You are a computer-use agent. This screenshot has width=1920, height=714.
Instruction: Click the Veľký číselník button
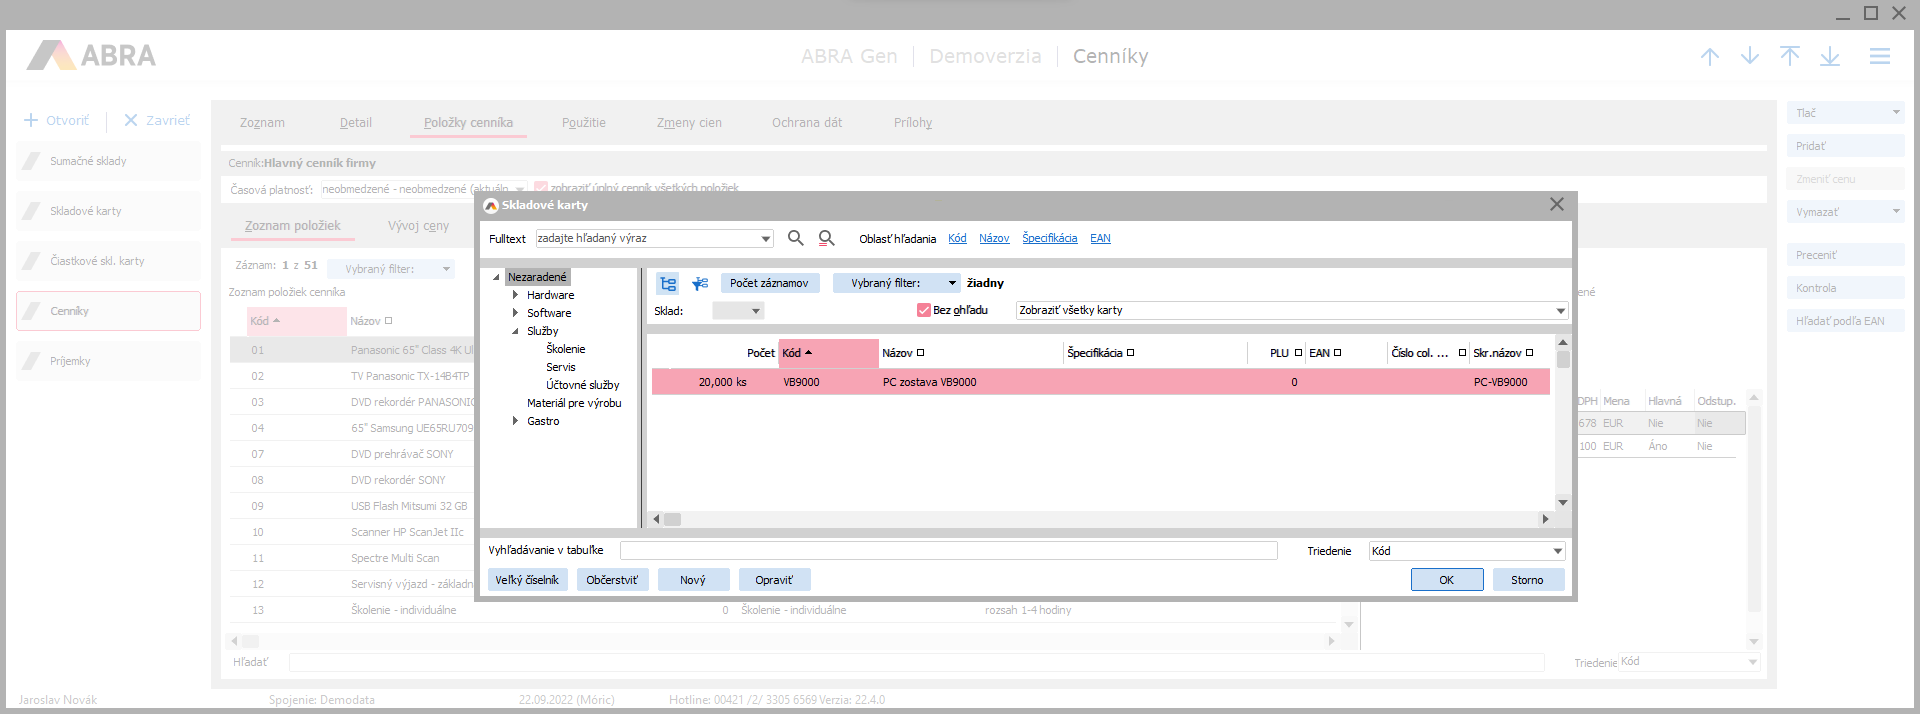click(x=527, y=580)
